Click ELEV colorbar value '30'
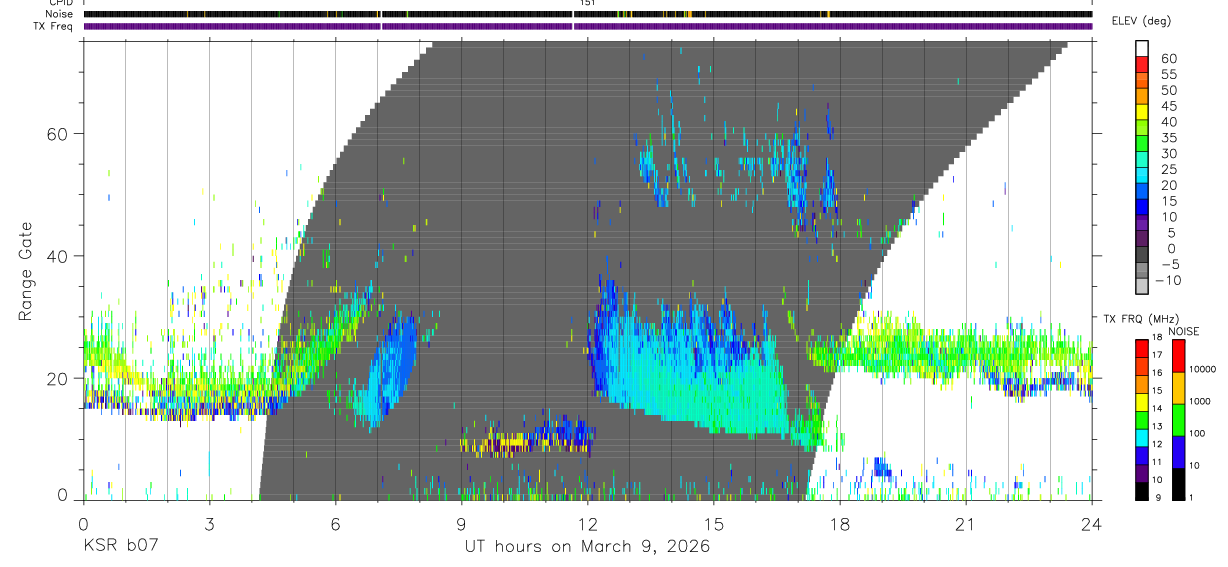 [x=1168, y=154]
